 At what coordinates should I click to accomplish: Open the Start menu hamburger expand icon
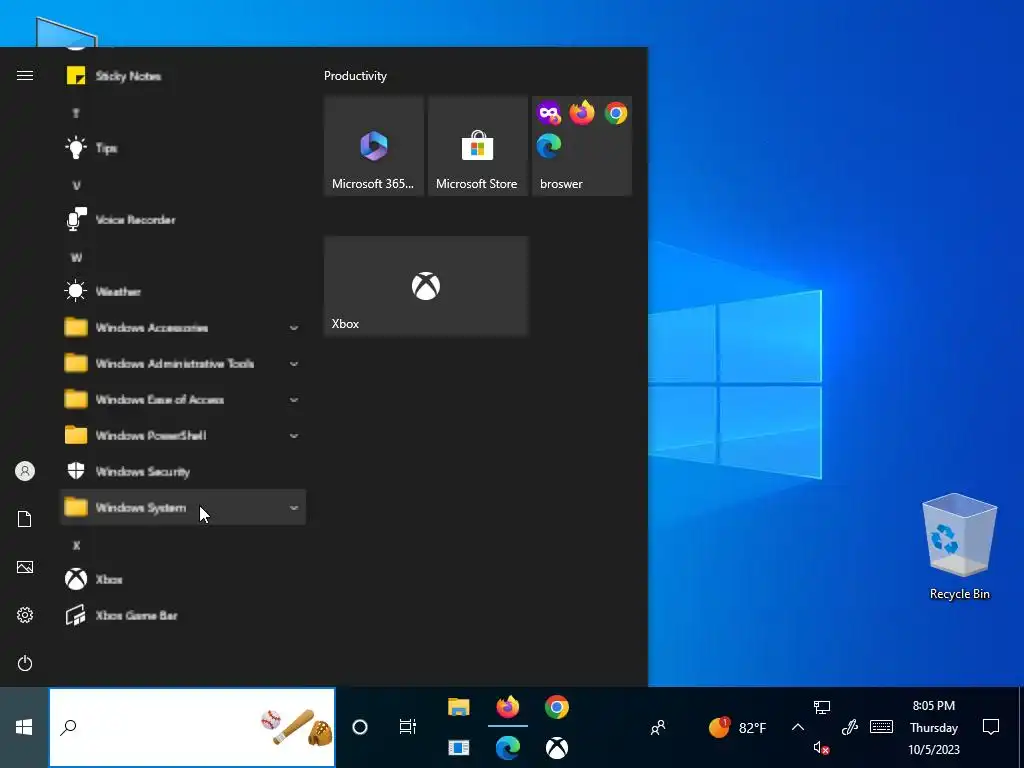click(25, 76)
